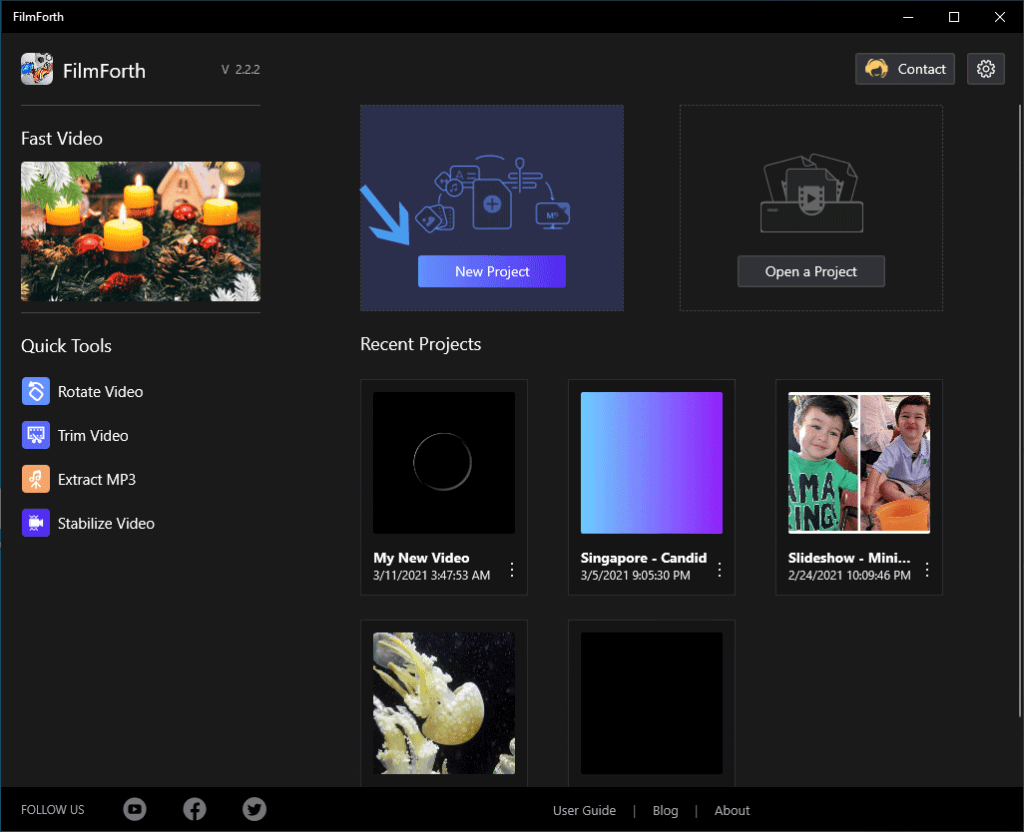This screenshot has height=832, width=1024.
Task: Open options menu for Singapore - Candid
Action: [x=719, y=569]
